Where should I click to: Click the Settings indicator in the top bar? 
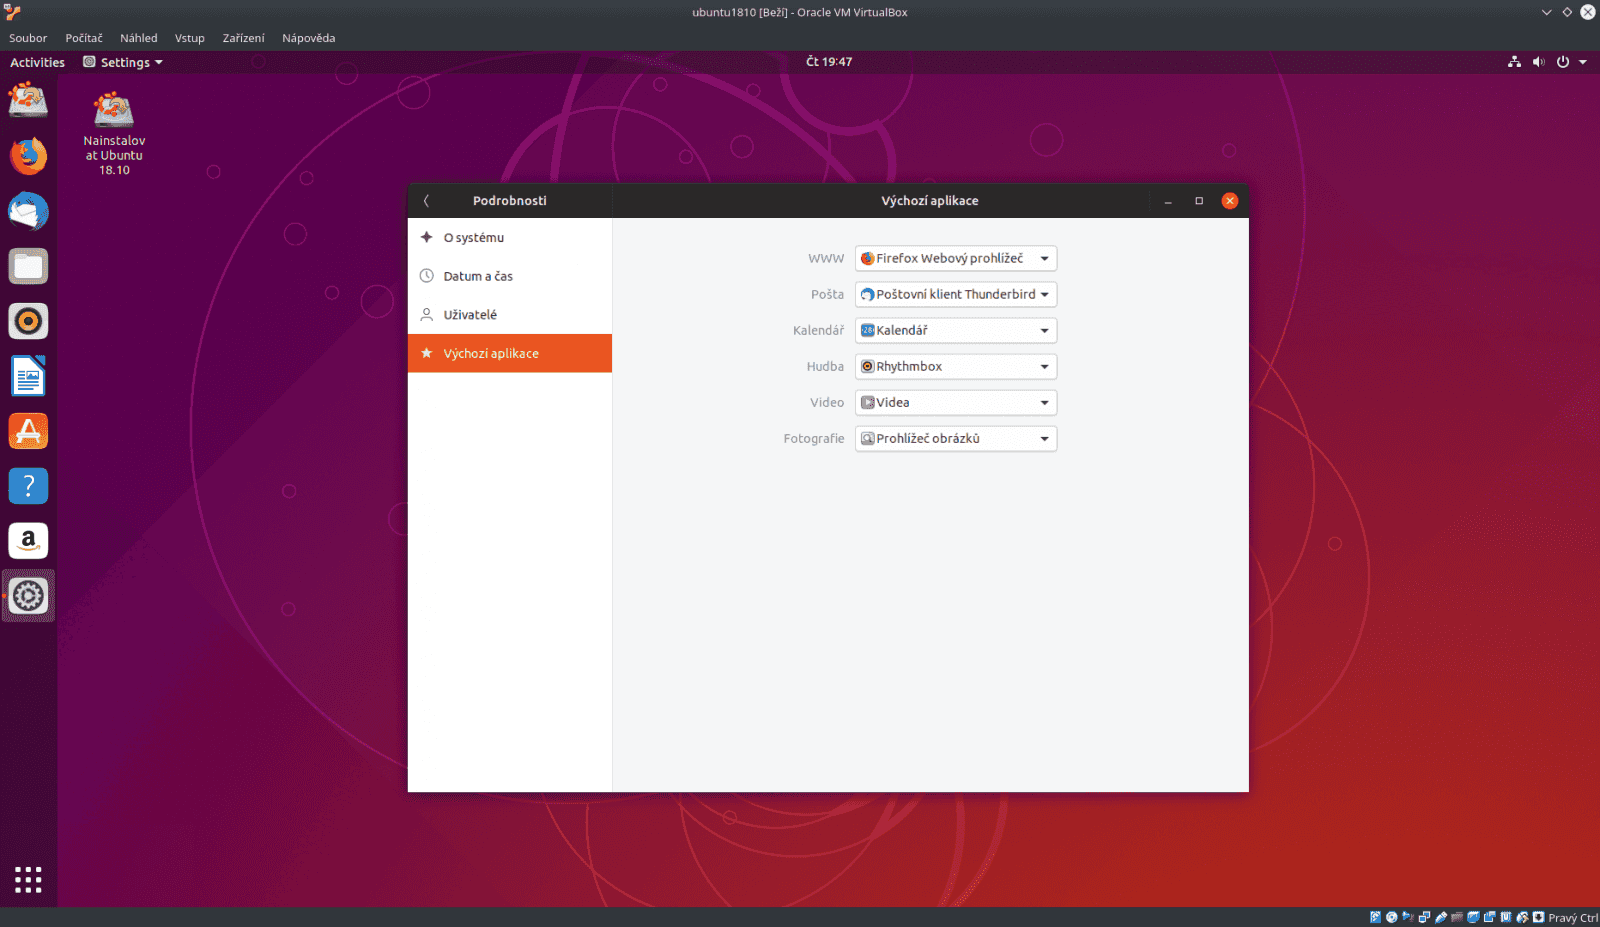[x=122, y=61]
